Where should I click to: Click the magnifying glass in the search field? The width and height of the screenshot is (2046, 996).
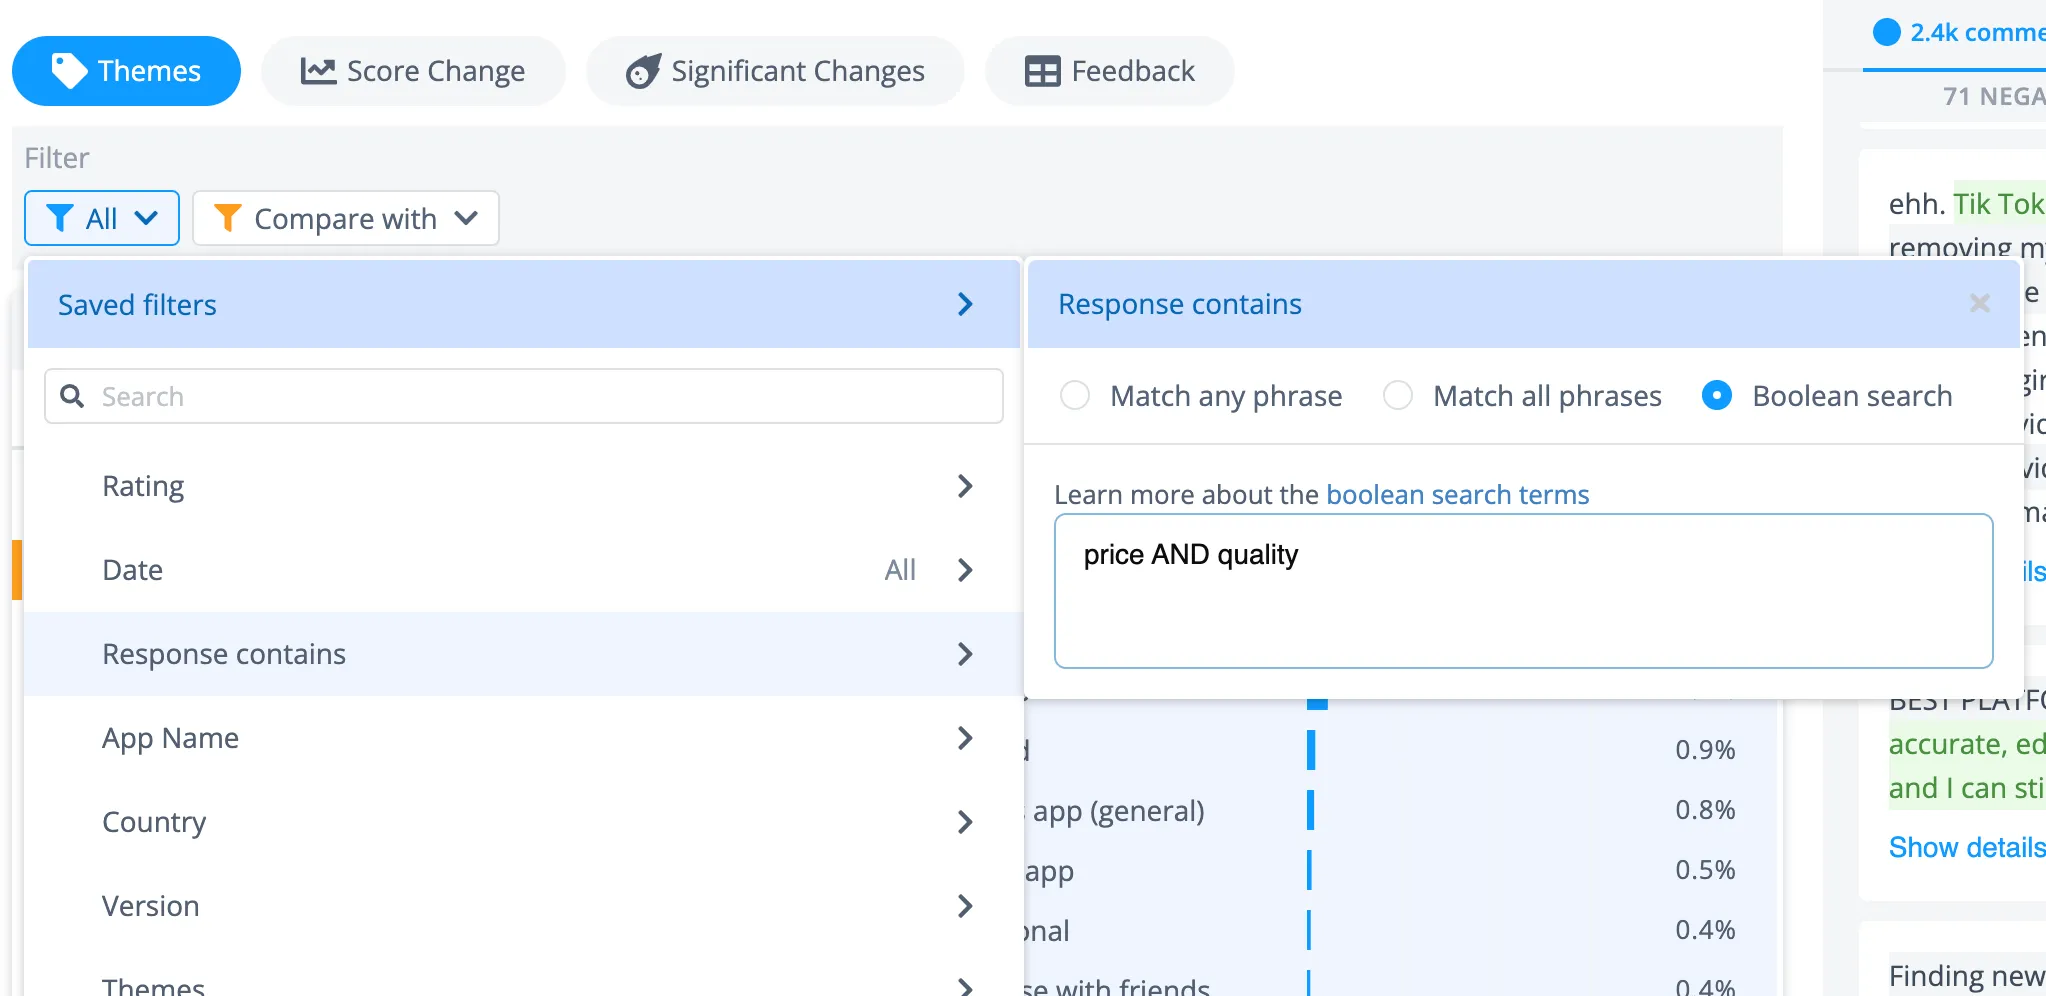[71, 396]
